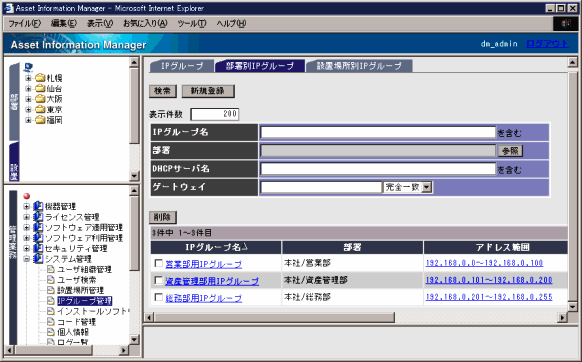
Task: Check the 資産管理部用IPグループ checkbox
Action: pyautogui.click(x=158, y=280)
